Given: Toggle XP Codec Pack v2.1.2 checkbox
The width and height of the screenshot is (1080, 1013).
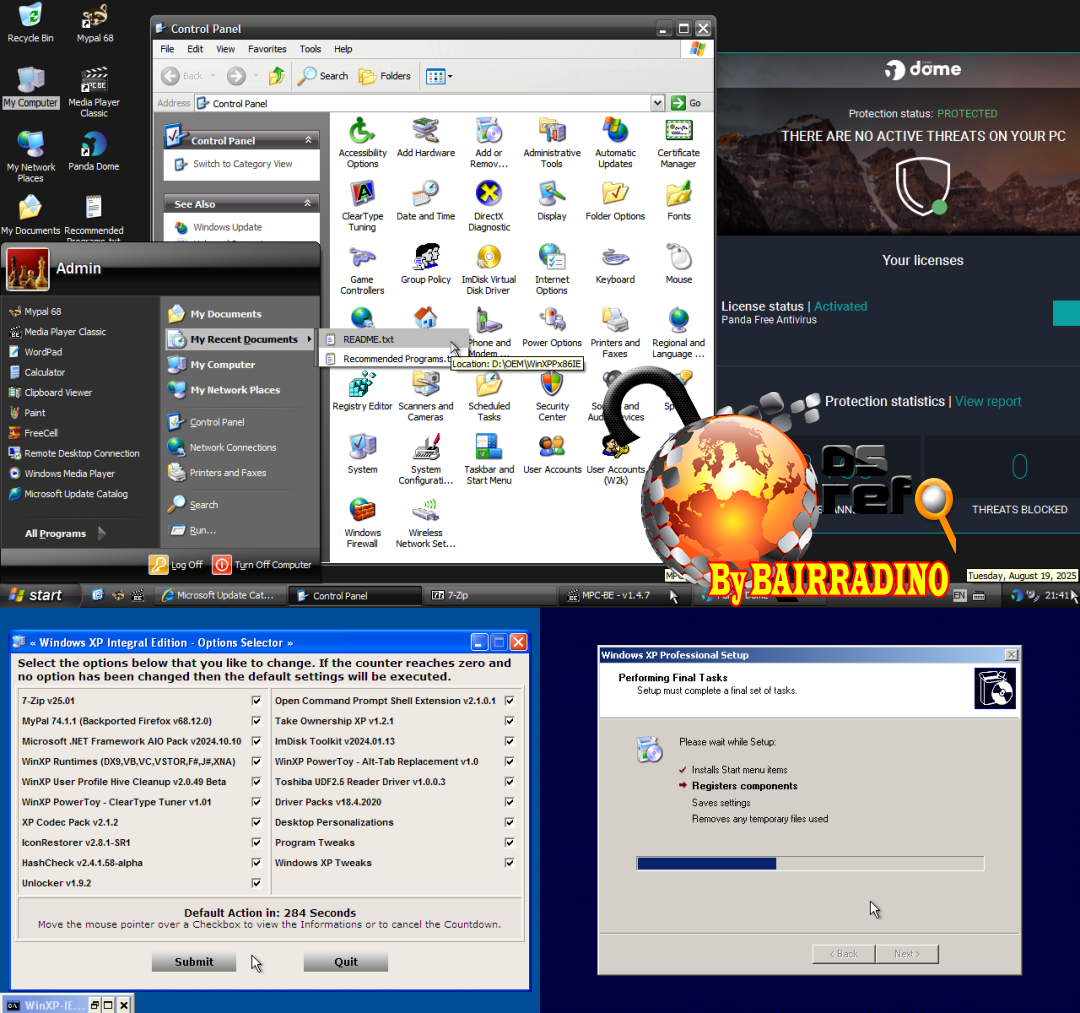Looking at the screenshot, I should [256, 822].
